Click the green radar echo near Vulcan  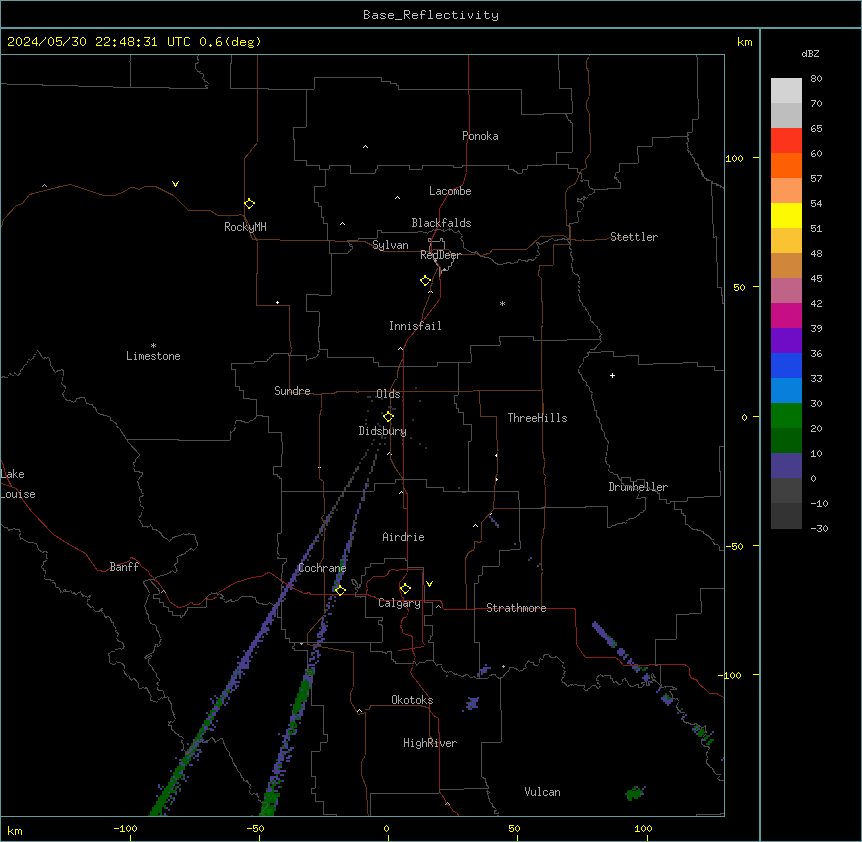(635, 793)
